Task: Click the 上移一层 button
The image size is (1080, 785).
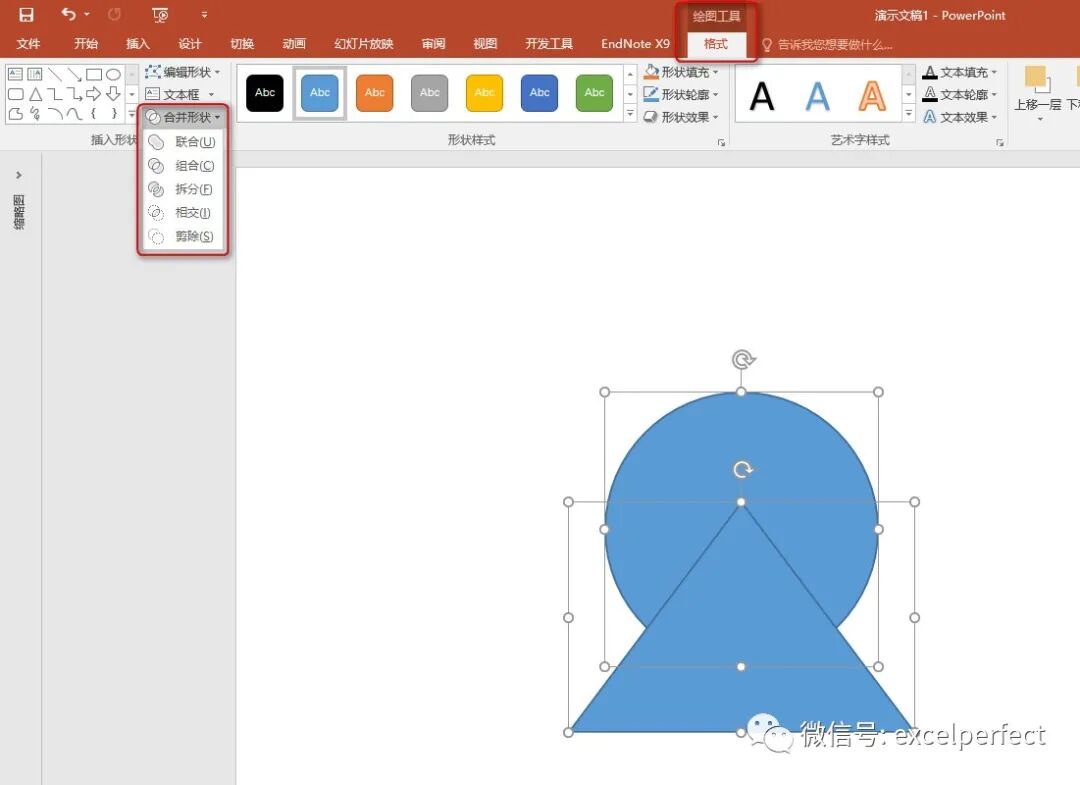Action: (1037, 93)
